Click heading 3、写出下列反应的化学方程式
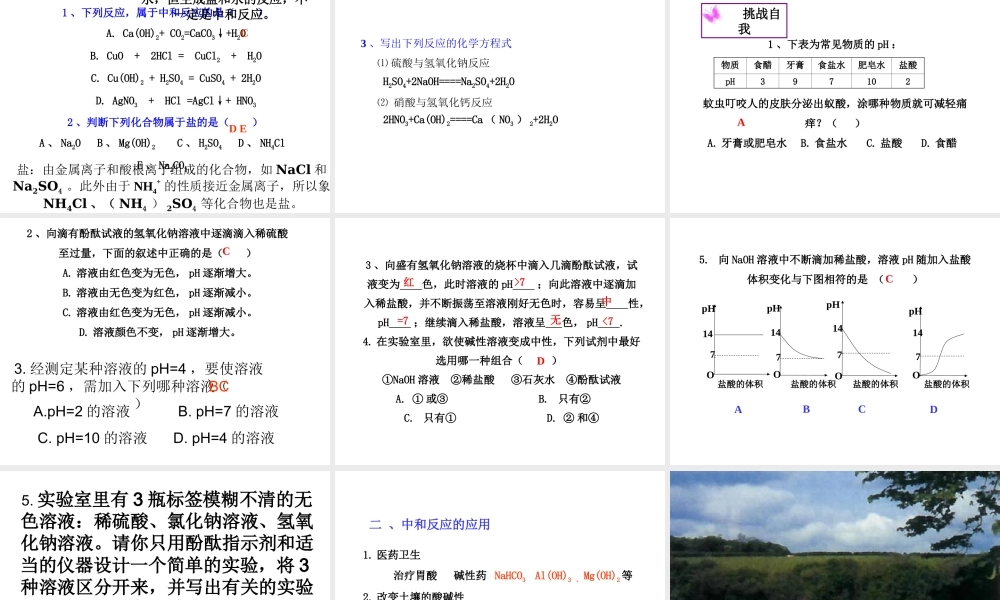The width and height of the screenshot is (1000, 600). coord(436,43)
